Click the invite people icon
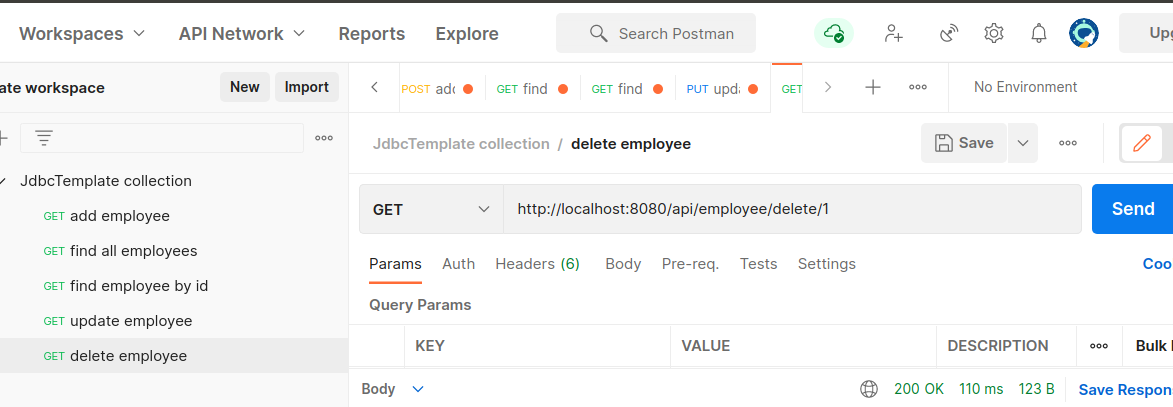1173x407 pixels. (x=893, y=34)
